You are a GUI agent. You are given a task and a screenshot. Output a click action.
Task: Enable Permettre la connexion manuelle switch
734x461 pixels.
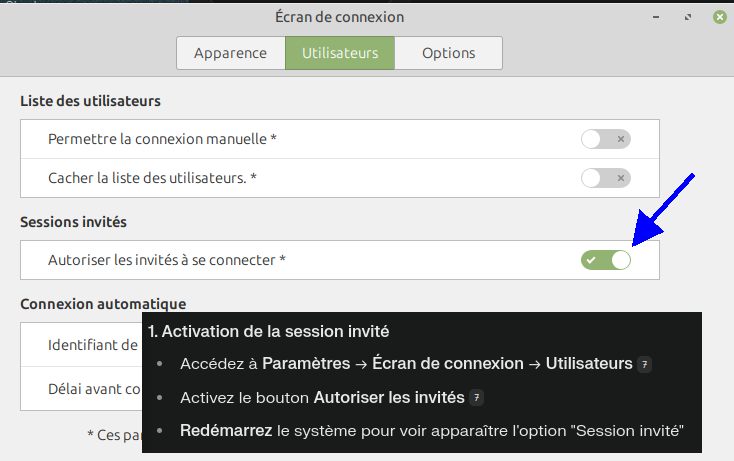pos(605,139)
